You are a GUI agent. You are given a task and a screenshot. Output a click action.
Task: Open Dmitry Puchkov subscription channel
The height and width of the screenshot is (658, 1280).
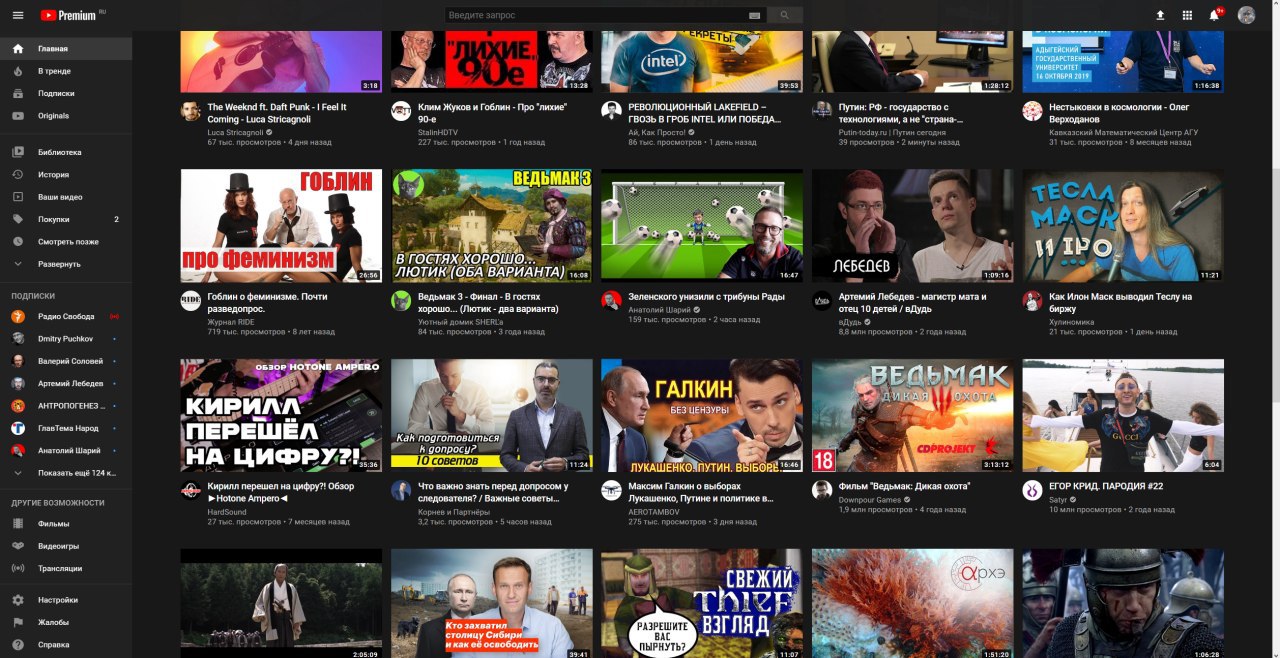pos(66,338)
